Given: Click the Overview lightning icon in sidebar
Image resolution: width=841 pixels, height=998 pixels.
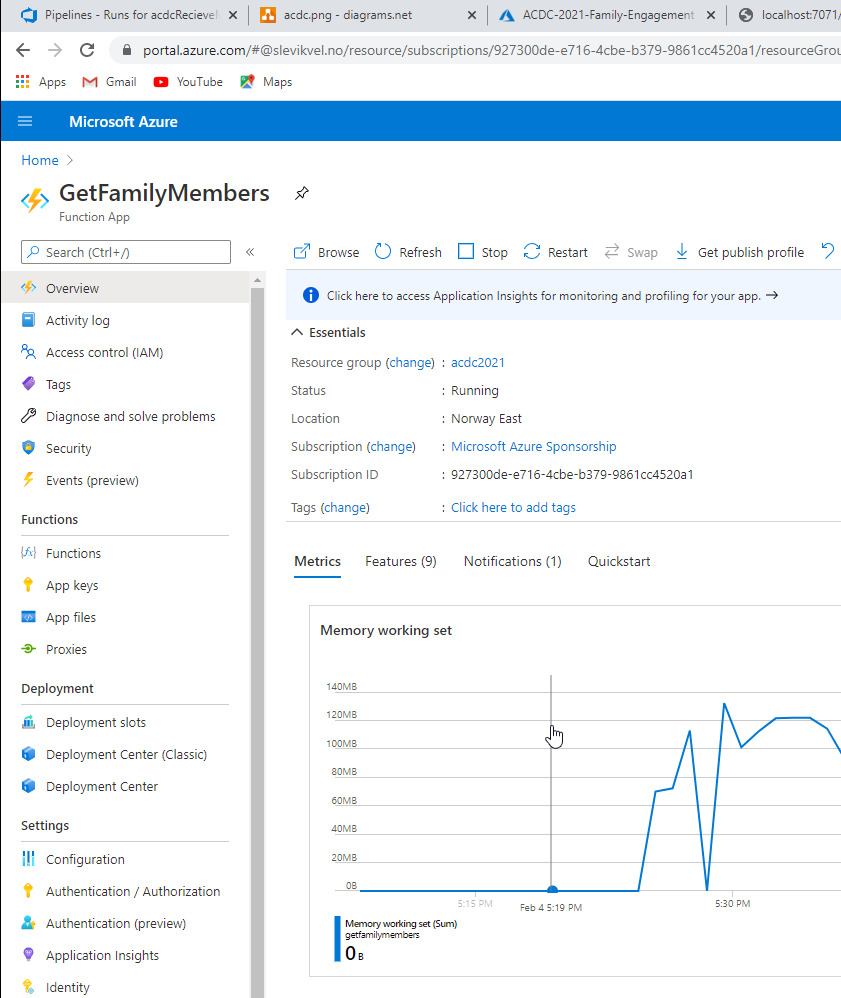Looking at the screenshot, I should pos(29,288).
